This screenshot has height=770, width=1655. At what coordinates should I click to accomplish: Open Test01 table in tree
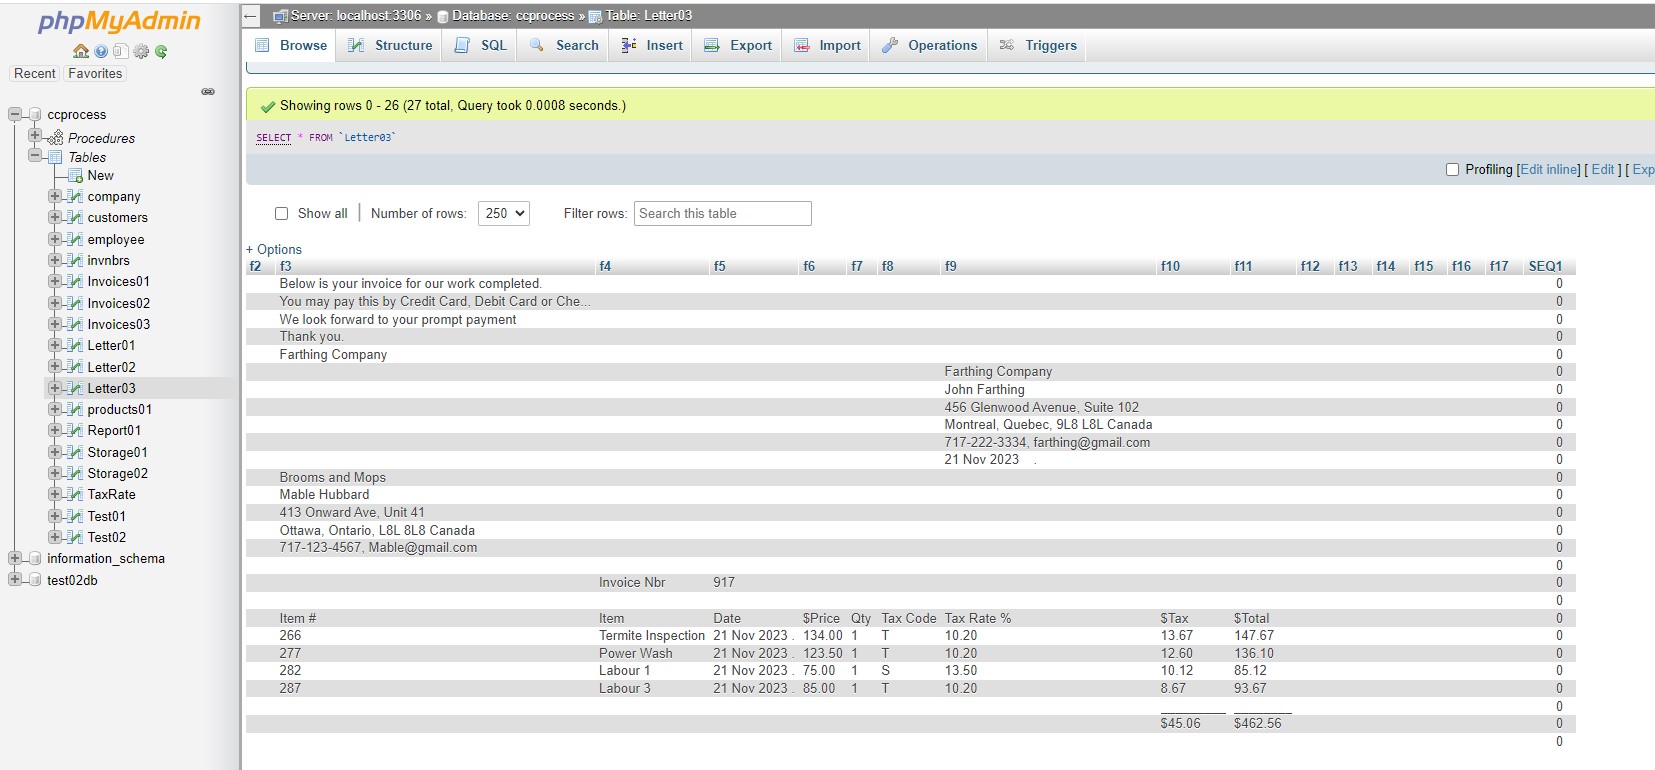point(106,516)
